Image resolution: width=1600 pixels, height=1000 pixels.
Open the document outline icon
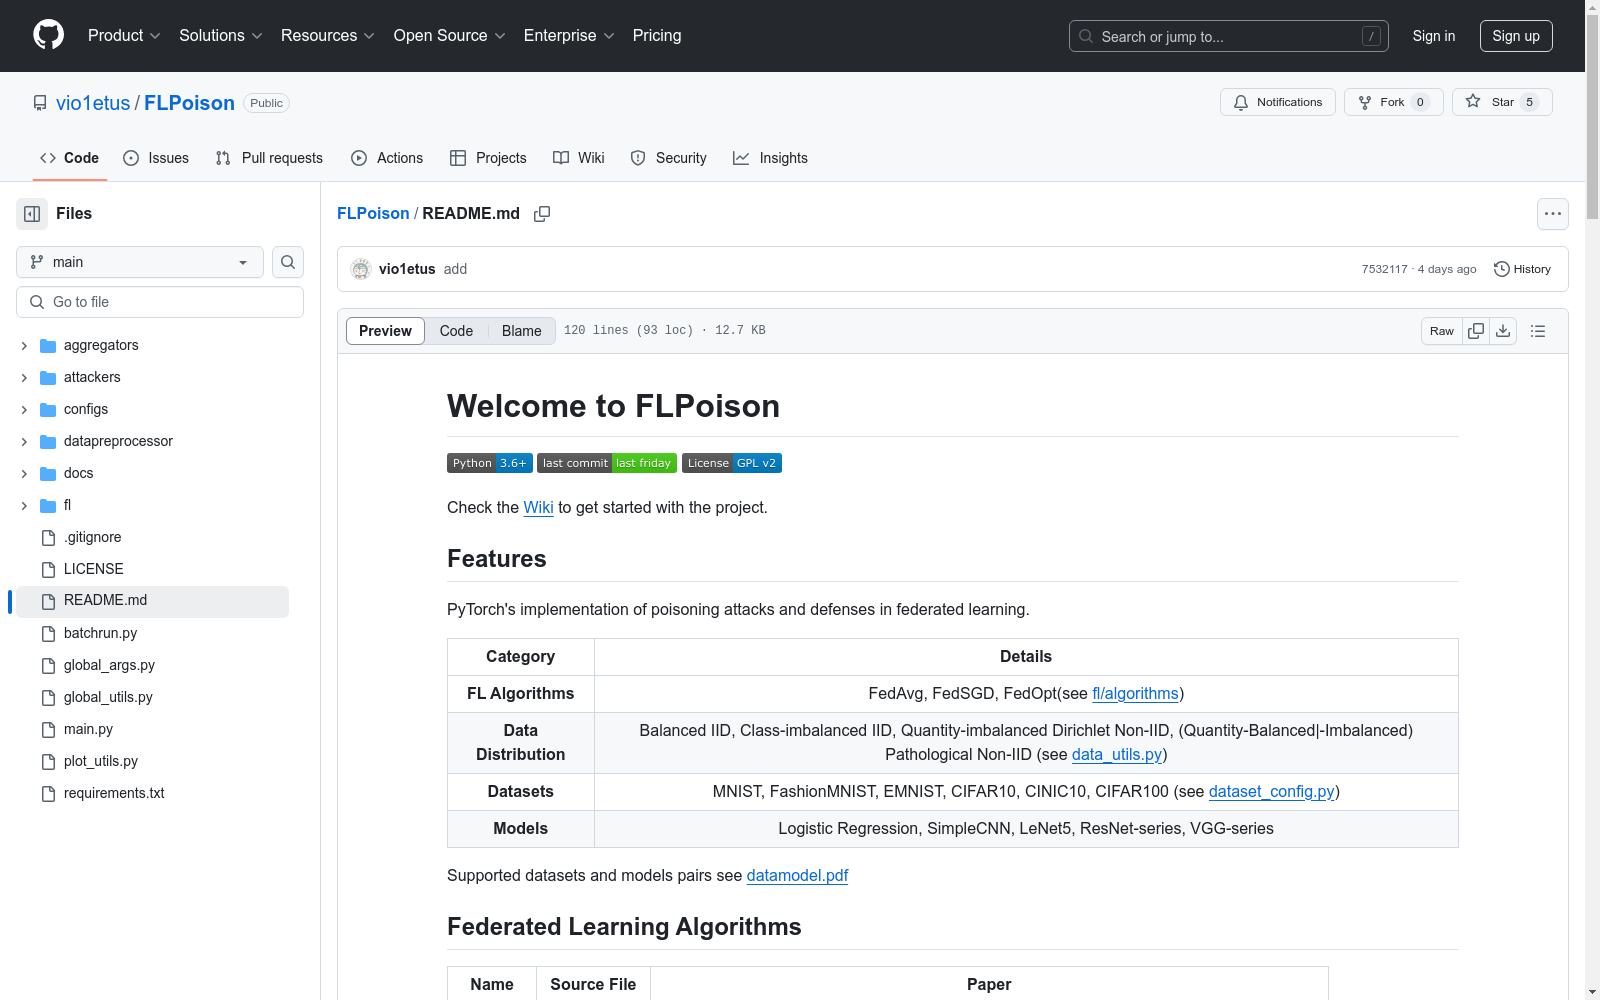click(1538, 331)
